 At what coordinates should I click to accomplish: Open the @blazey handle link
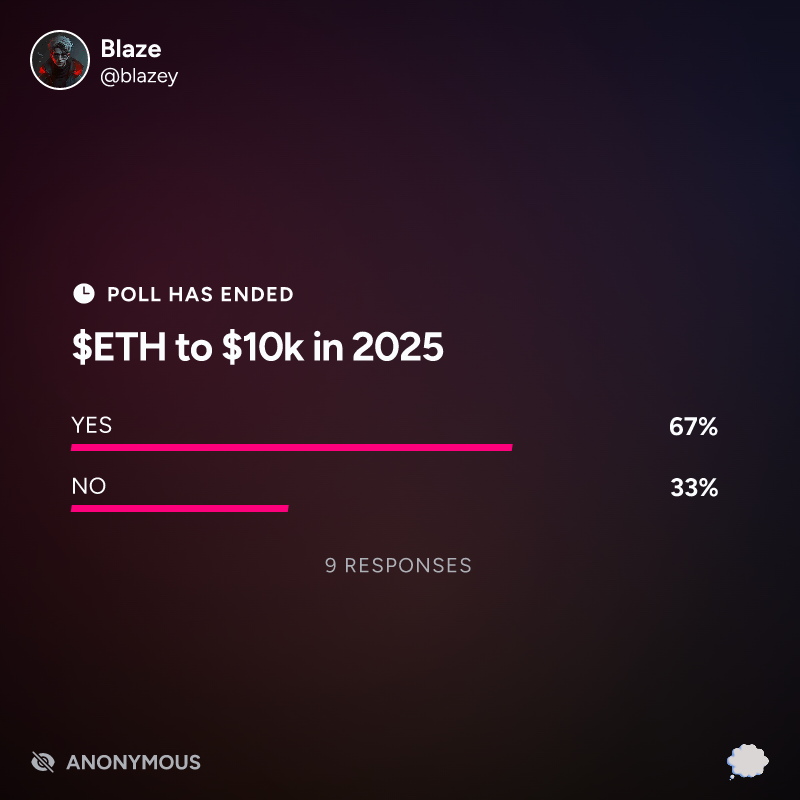click(139, 77)
